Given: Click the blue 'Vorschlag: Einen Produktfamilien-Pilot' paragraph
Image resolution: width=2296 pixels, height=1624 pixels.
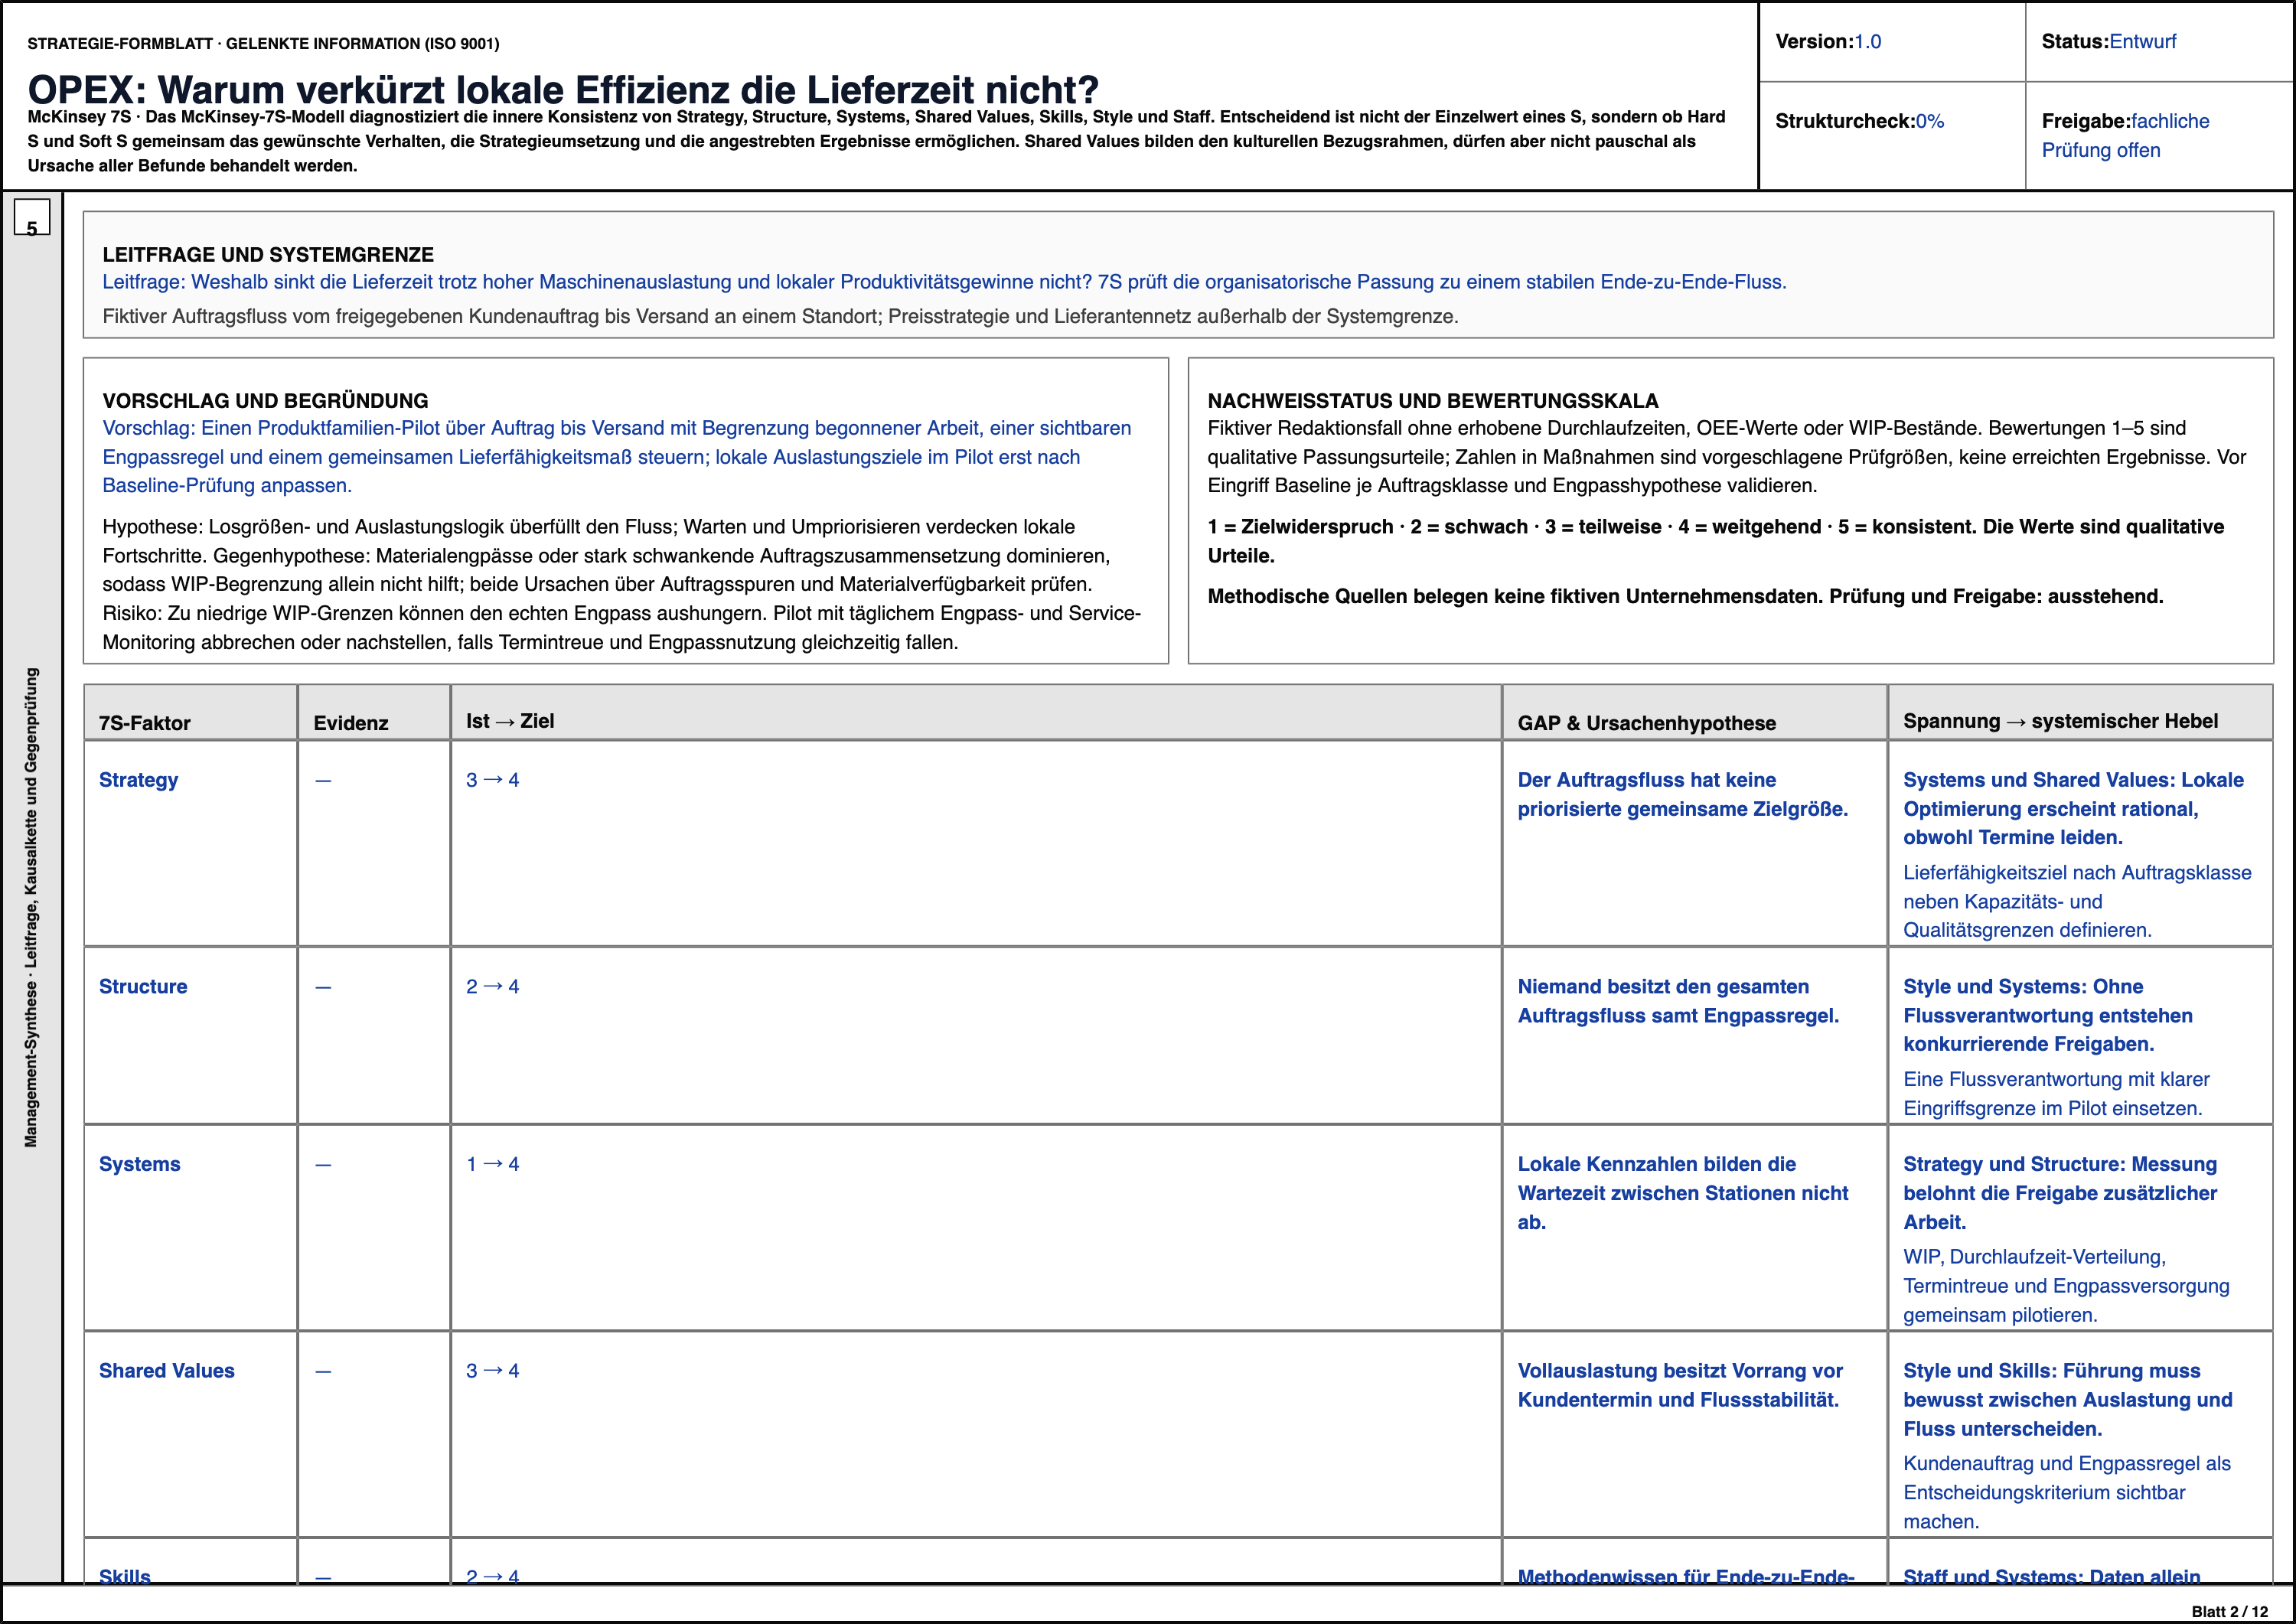Looking at the screenshot, I should point(617,457).
